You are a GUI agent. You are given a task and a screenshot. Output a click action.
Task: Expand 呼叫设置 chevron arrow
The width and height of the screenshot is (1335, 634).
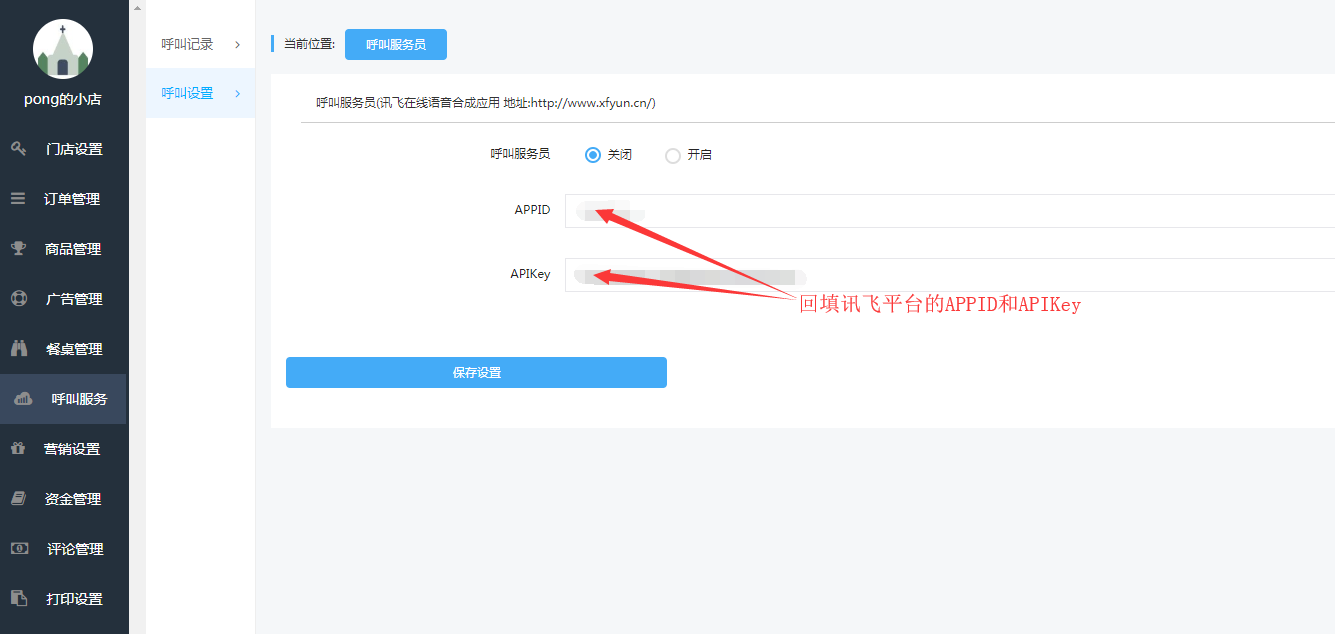[237, 93]
